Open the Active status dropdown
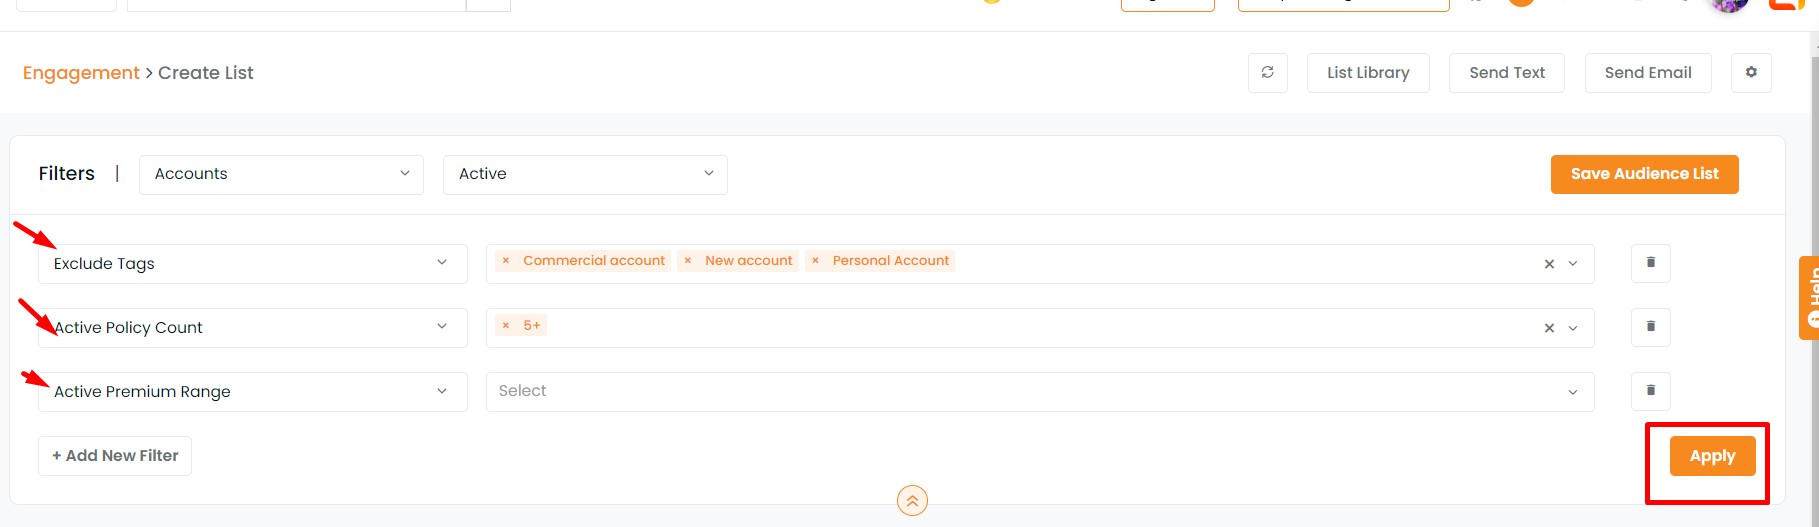This screenshot has height=527, width=1819. click(x=585, y=174)
